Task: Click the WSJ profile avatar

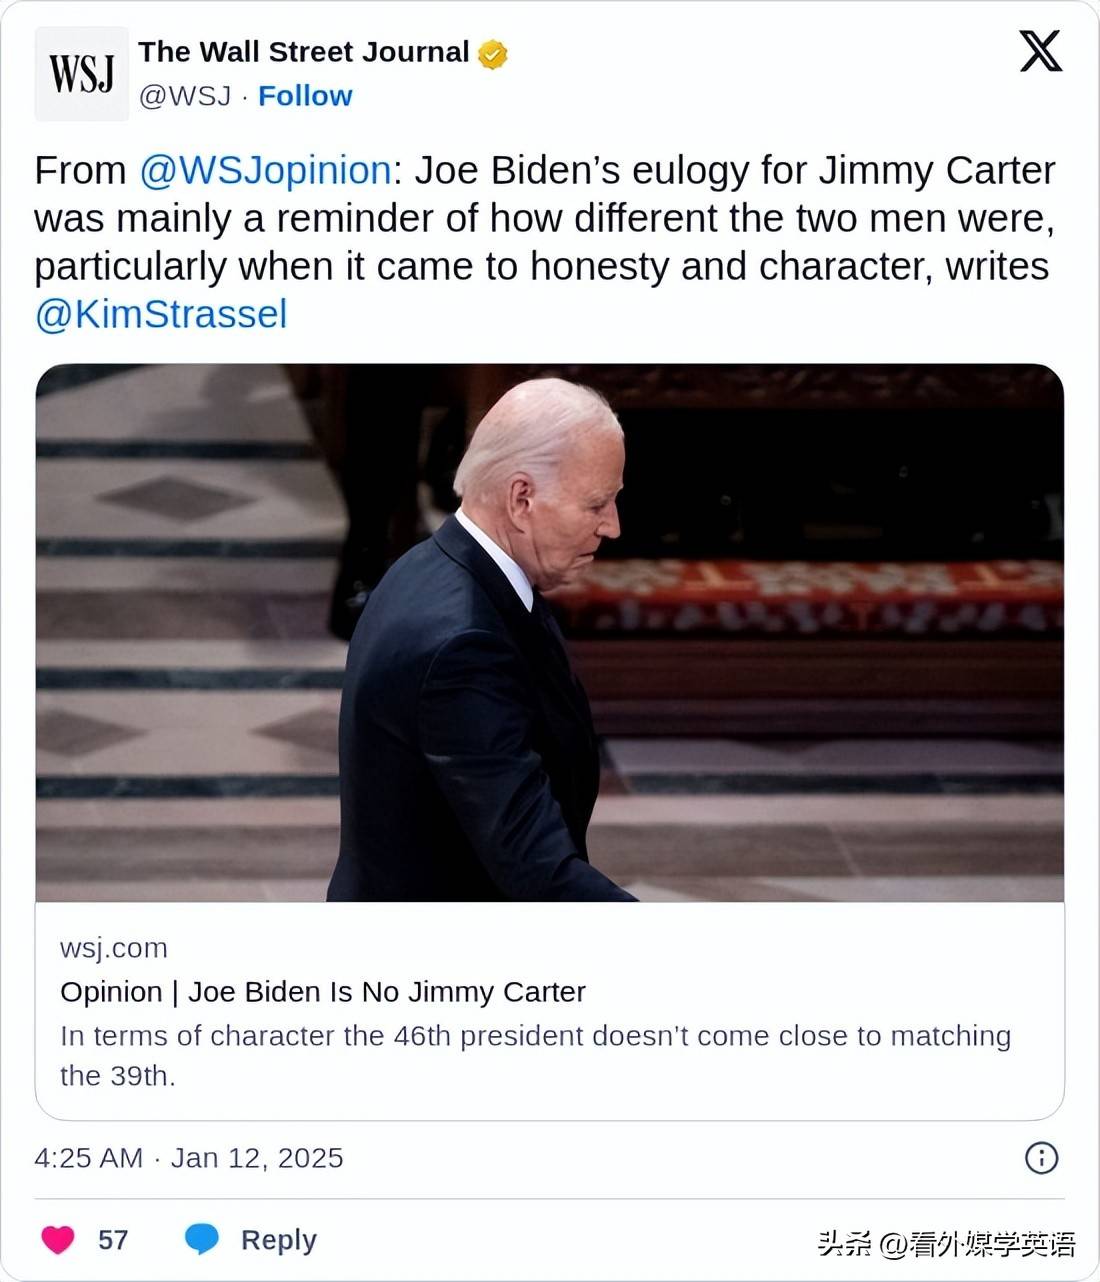Action: [x=81, y=74]
